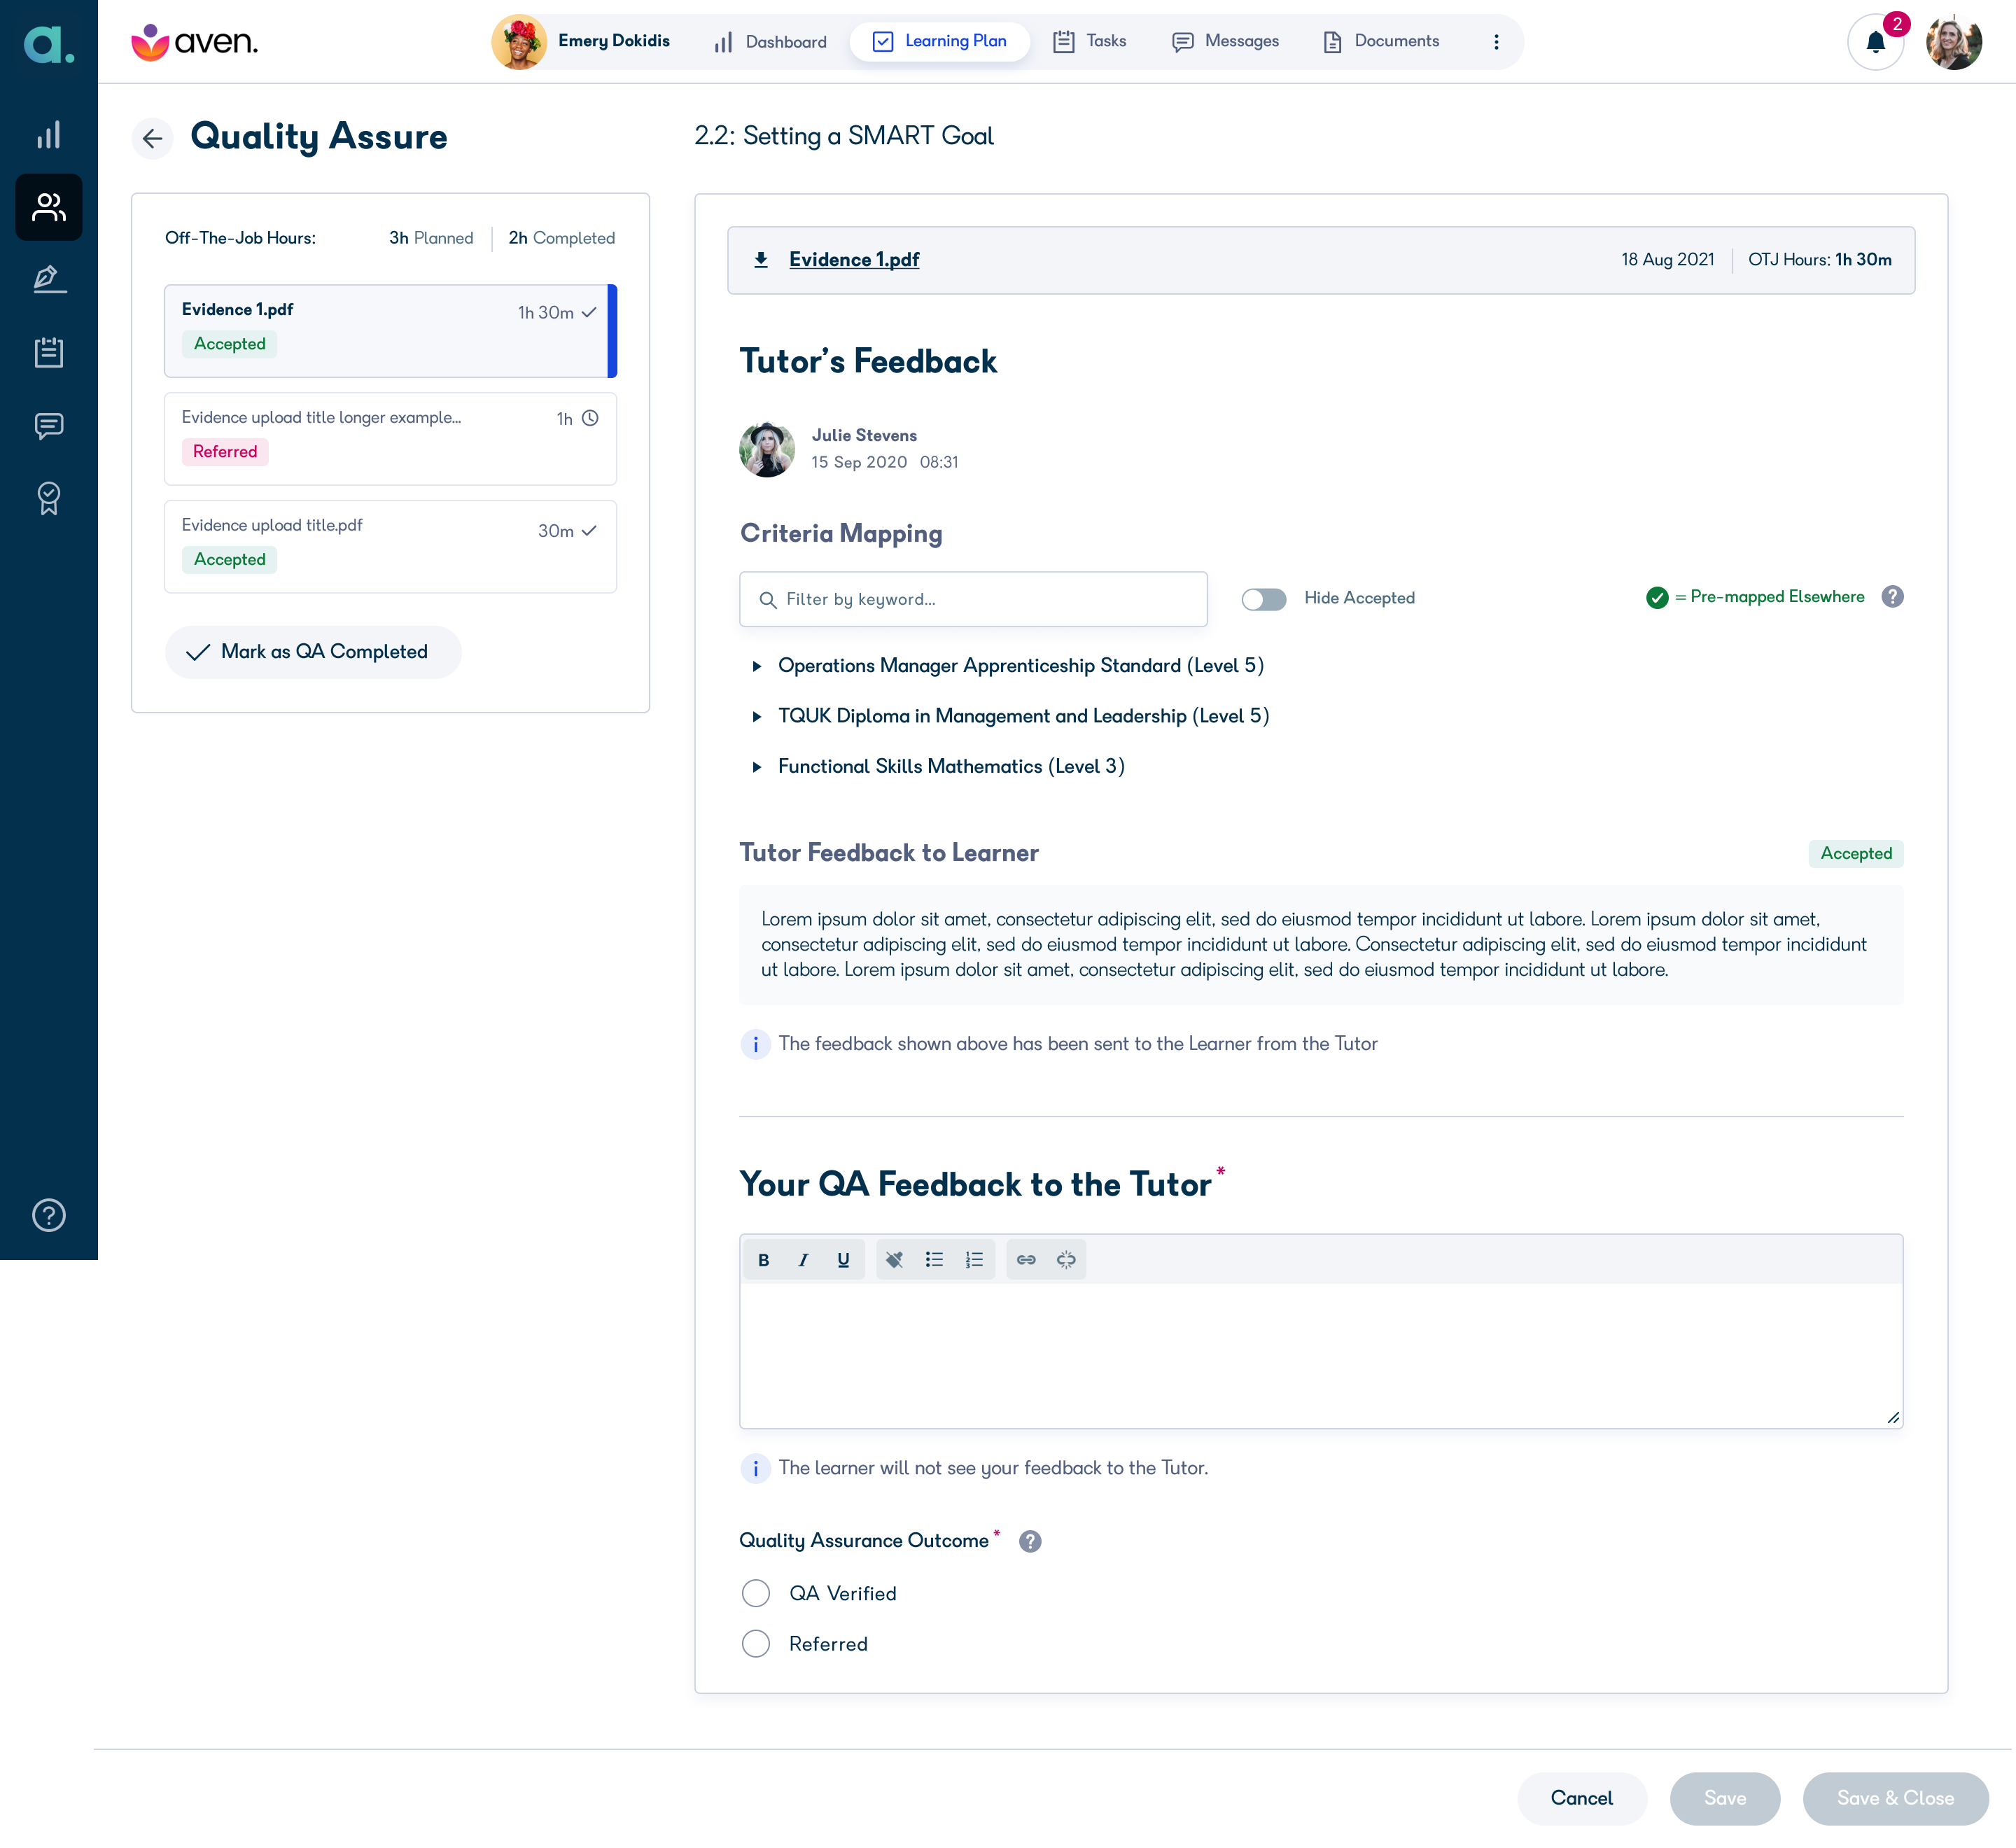2016x1848 pixels.
Task: Open the award badge icon in sidebar
Action: (x=48, y=498)
